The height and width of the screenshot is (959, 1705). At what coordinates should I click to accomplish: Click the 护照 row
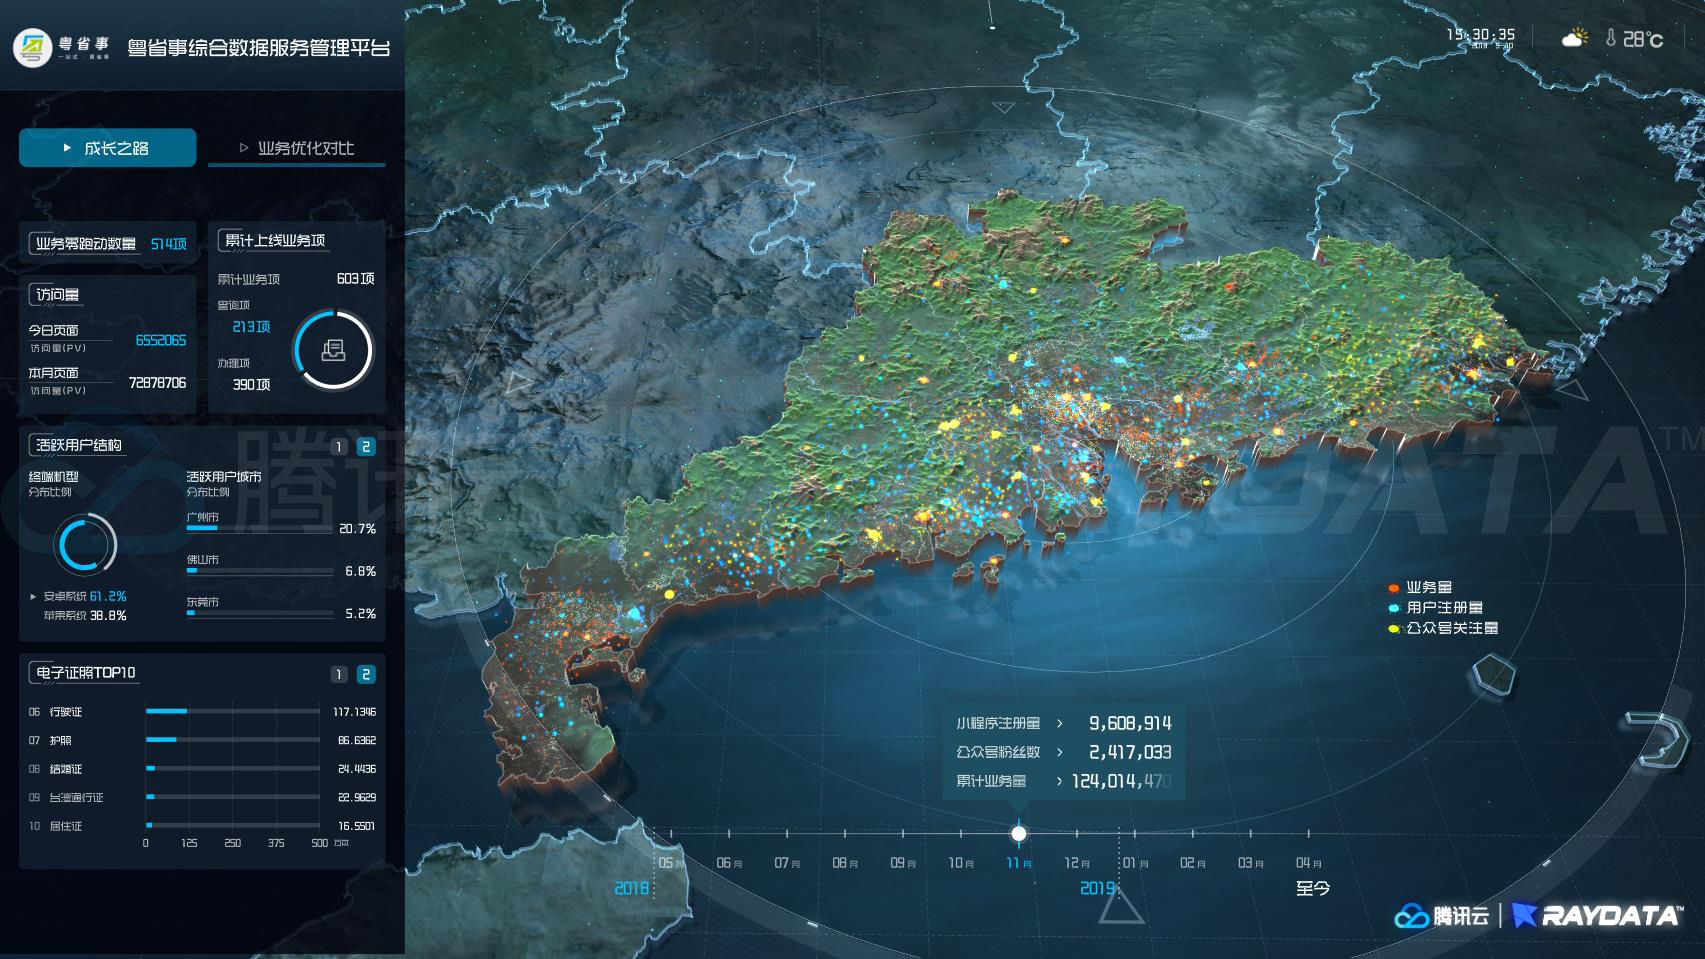(x=202, y=740)
